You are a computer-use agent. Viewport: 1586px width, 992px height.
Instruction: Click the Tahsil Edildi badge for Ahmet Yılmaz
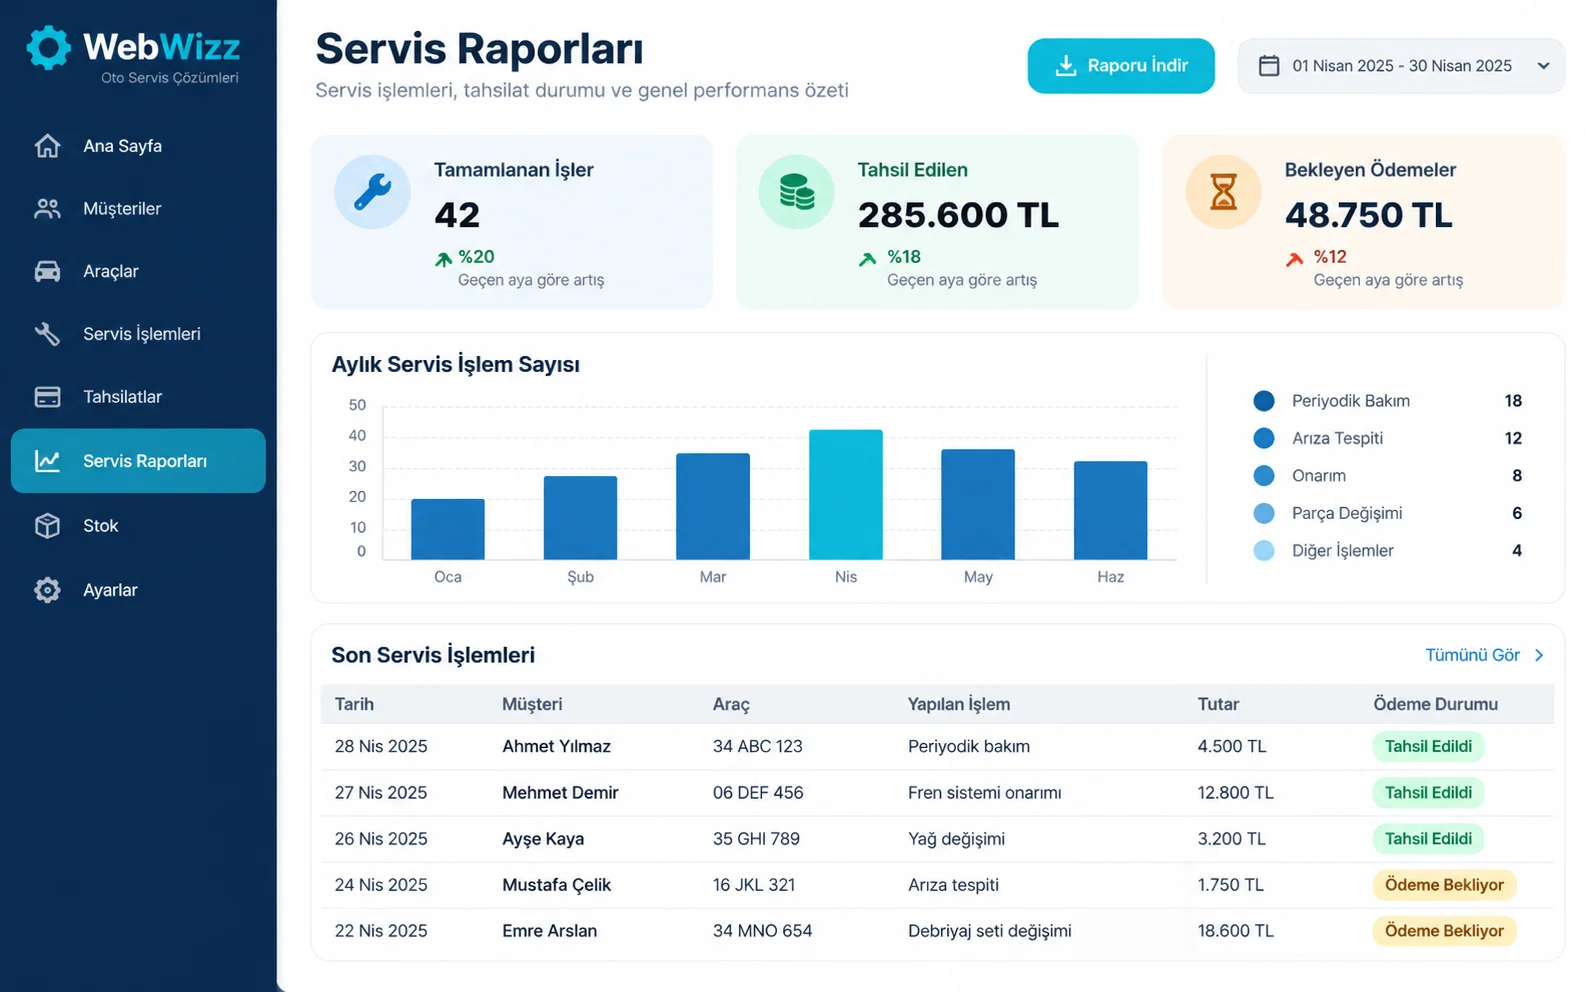pos(1428,746)
